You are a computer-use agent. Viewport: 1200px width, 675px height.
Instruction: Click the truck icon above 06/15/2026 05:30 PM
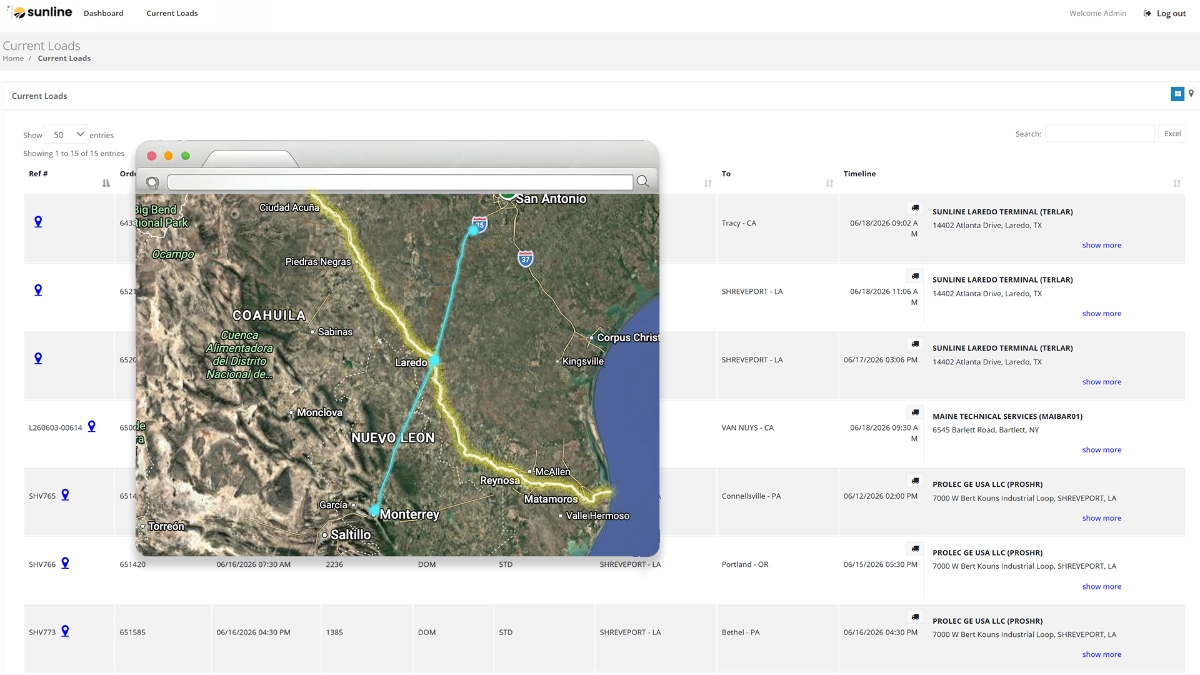point(914,548)
